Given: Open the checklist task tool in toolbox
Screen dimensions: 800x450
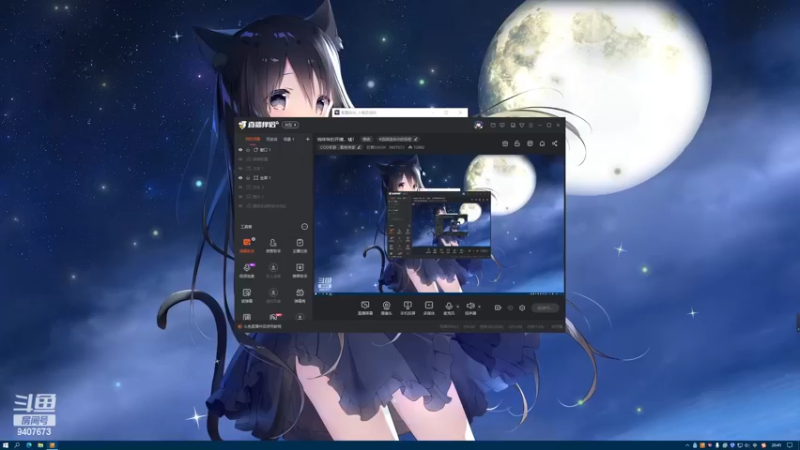Looking at the screenshot, I should [x=299, y=245].
